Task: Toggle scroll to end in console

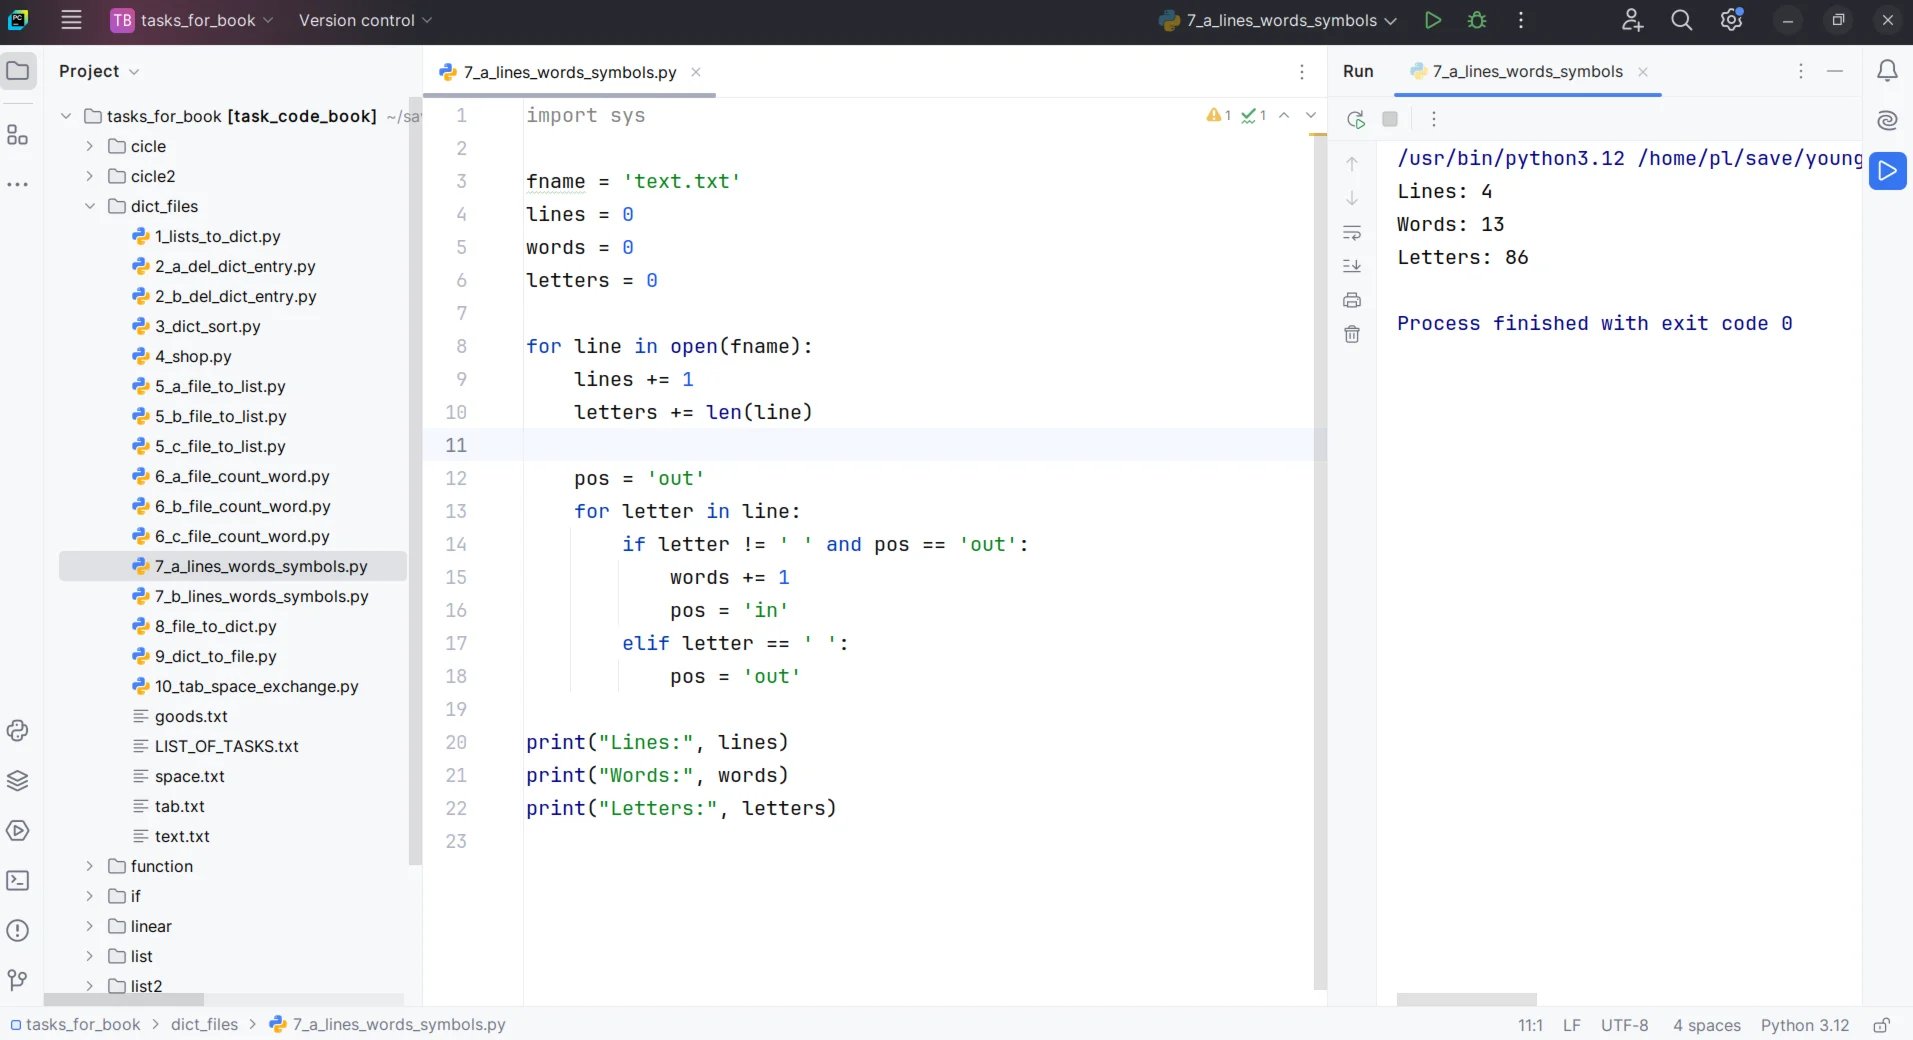Action: tap(1352, 266)
